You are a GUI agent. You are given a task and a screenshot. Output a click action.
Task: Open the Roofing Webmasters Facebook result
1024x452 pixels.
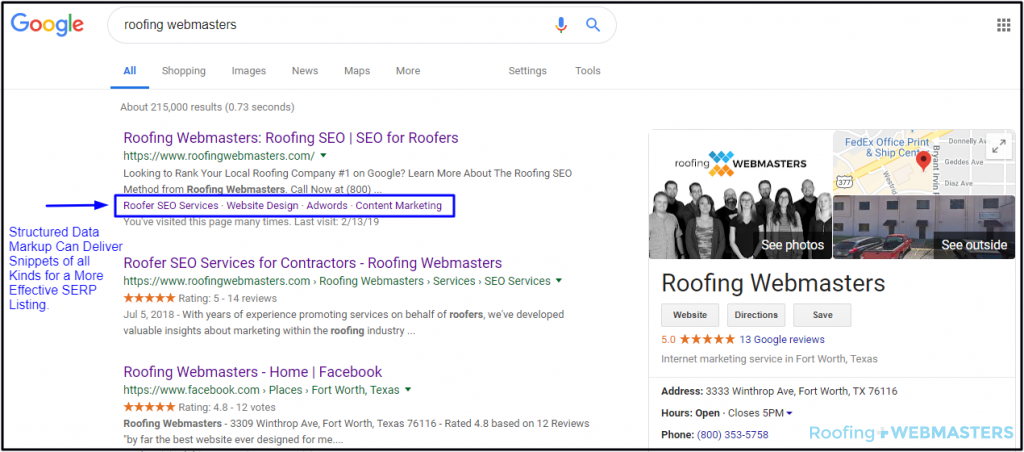[x=253, y=372]
